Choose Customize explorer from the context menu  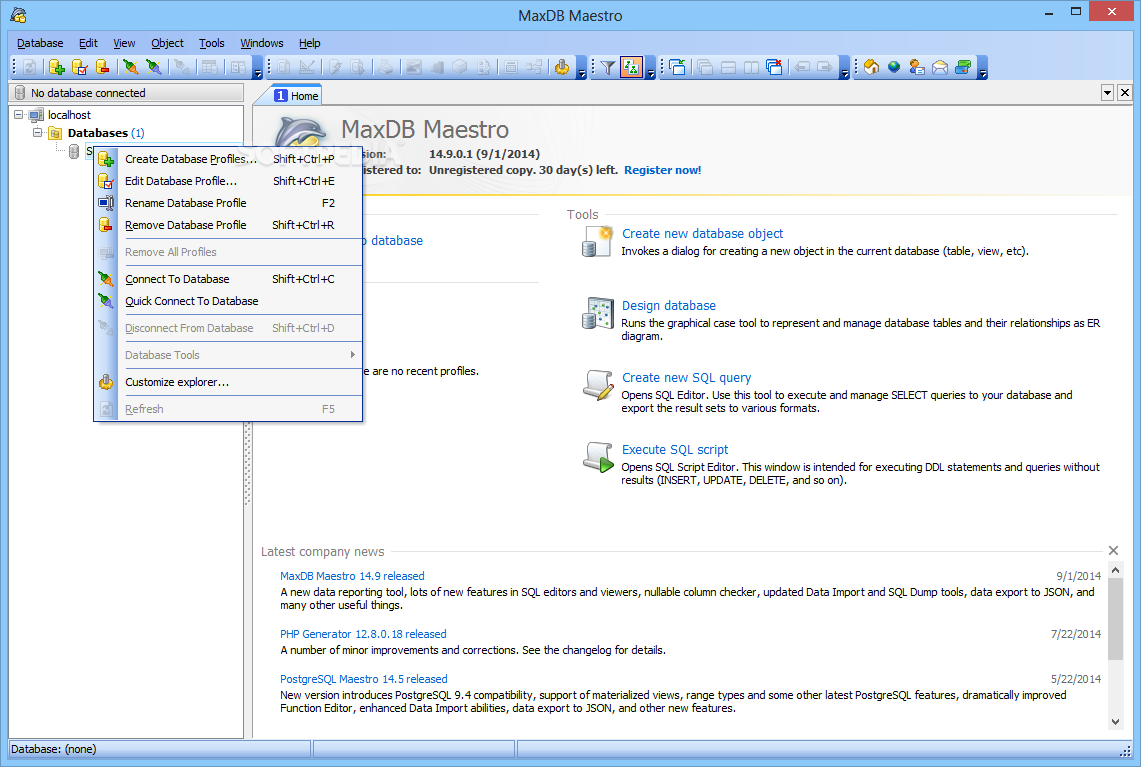pyautogui.click(x=228, y=382)
